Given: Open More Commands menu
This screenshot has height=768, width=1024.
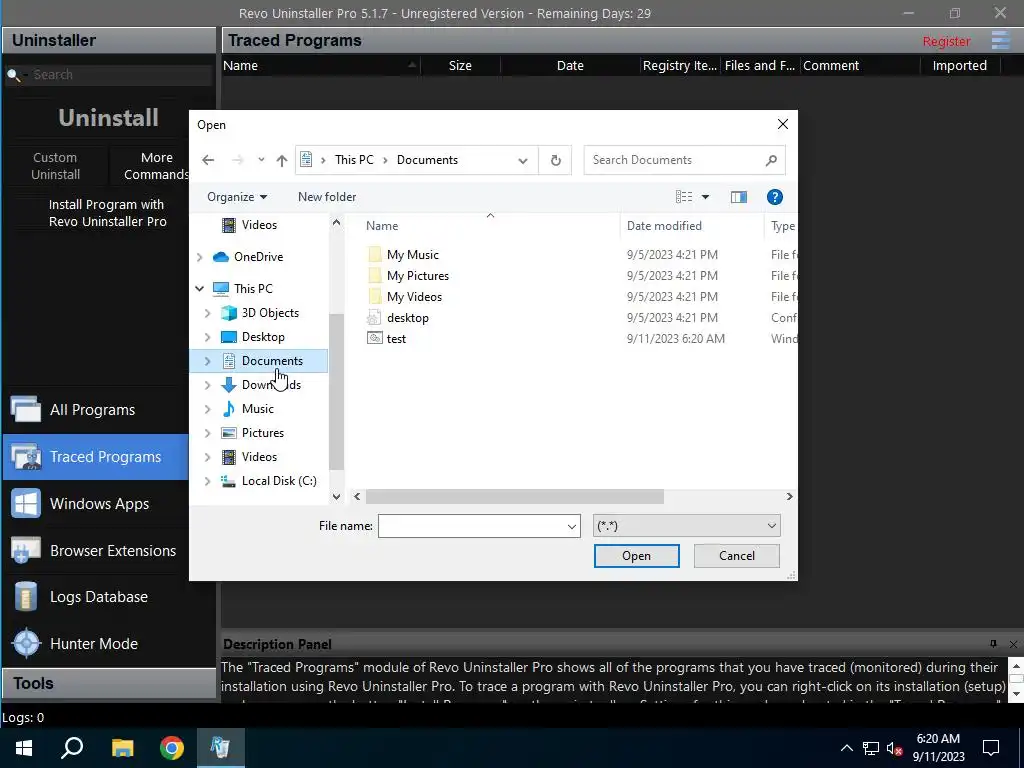Looking at the screenshot, I should pyautogui.click(x=157, y=166).
